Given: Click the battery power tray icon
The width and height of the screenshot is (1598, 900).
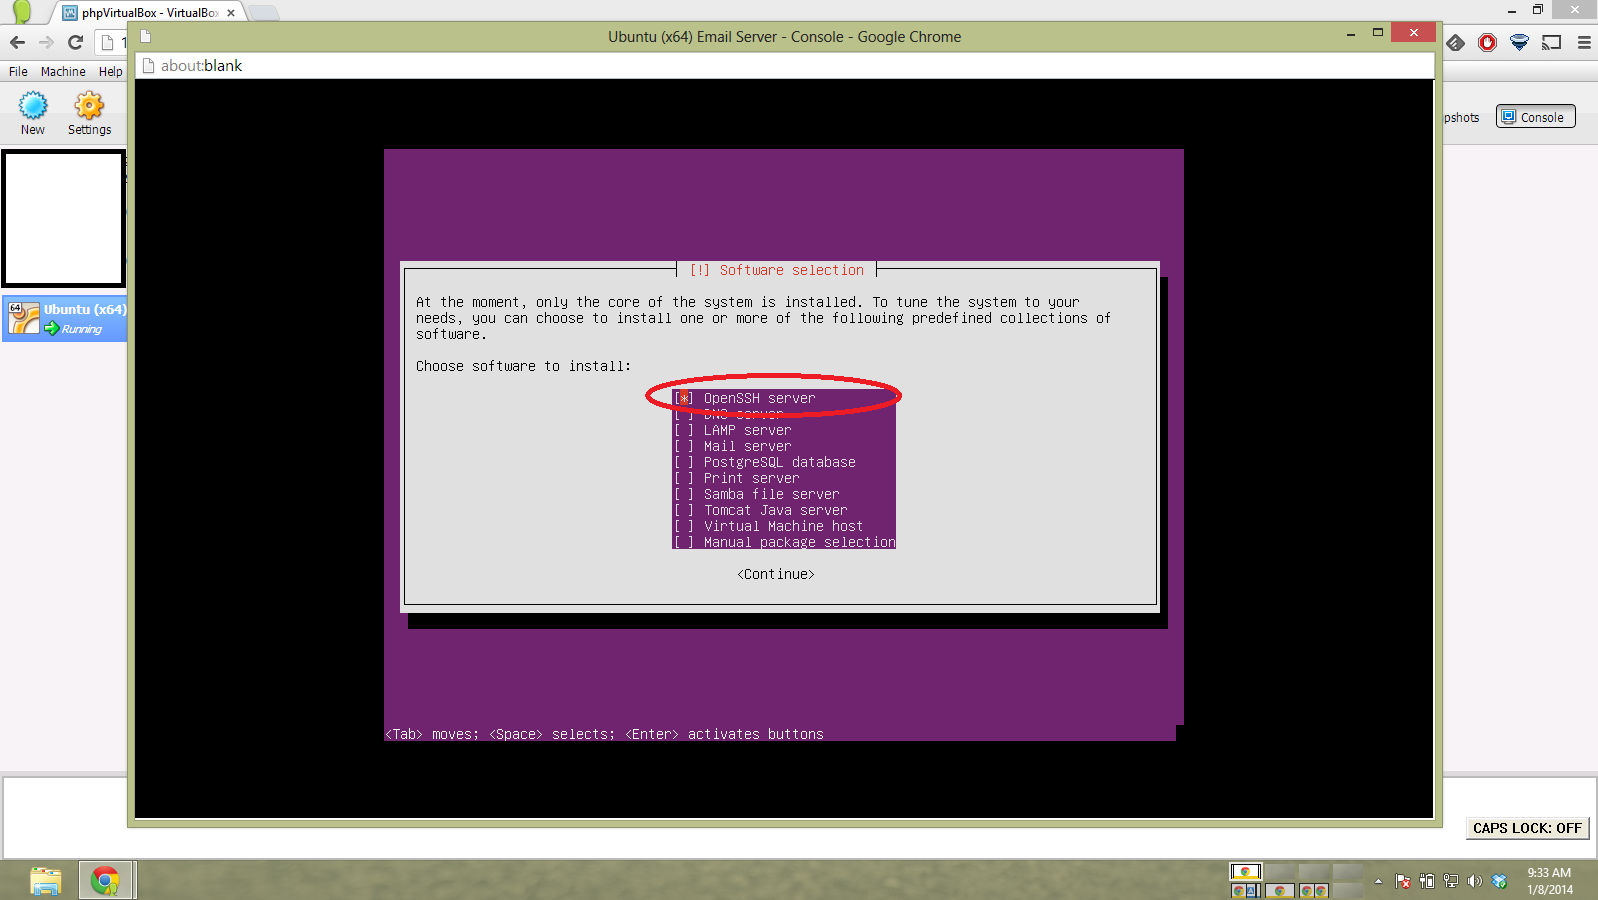Looking at the screenshot, I should [1427, 881].
